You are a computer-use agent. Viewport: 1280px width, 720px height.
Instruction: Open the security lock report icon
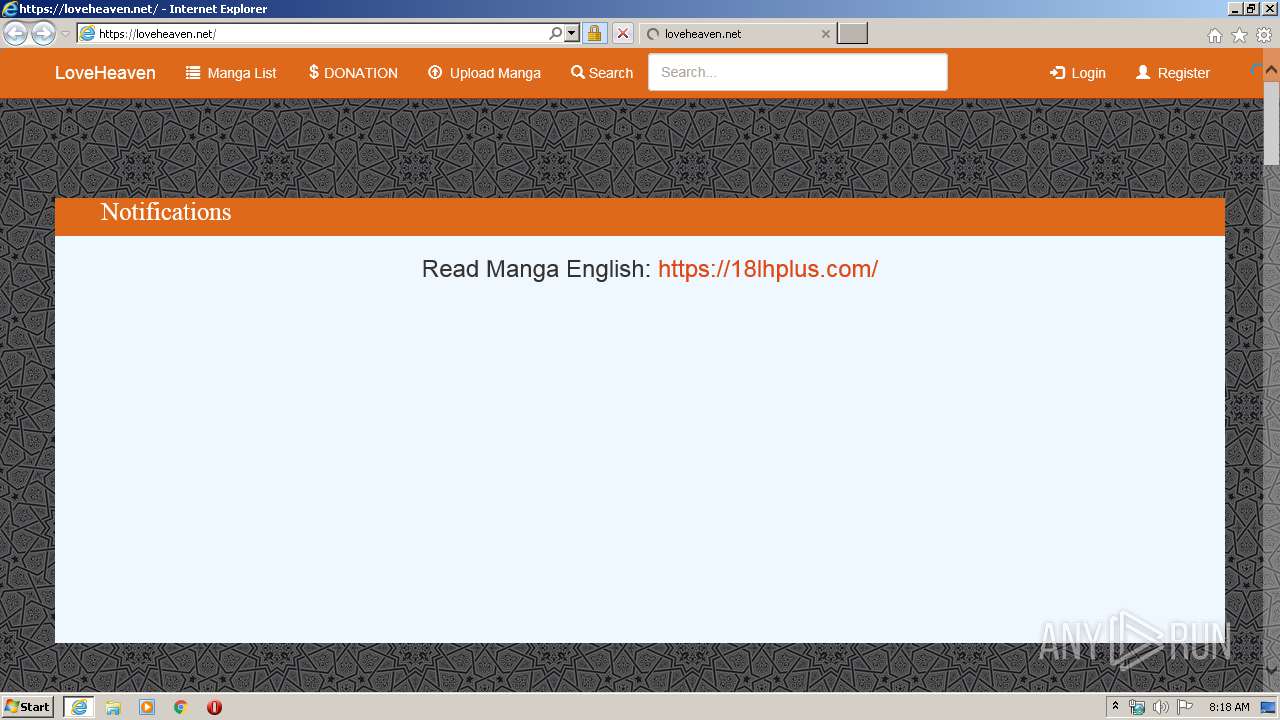(594, 33)
